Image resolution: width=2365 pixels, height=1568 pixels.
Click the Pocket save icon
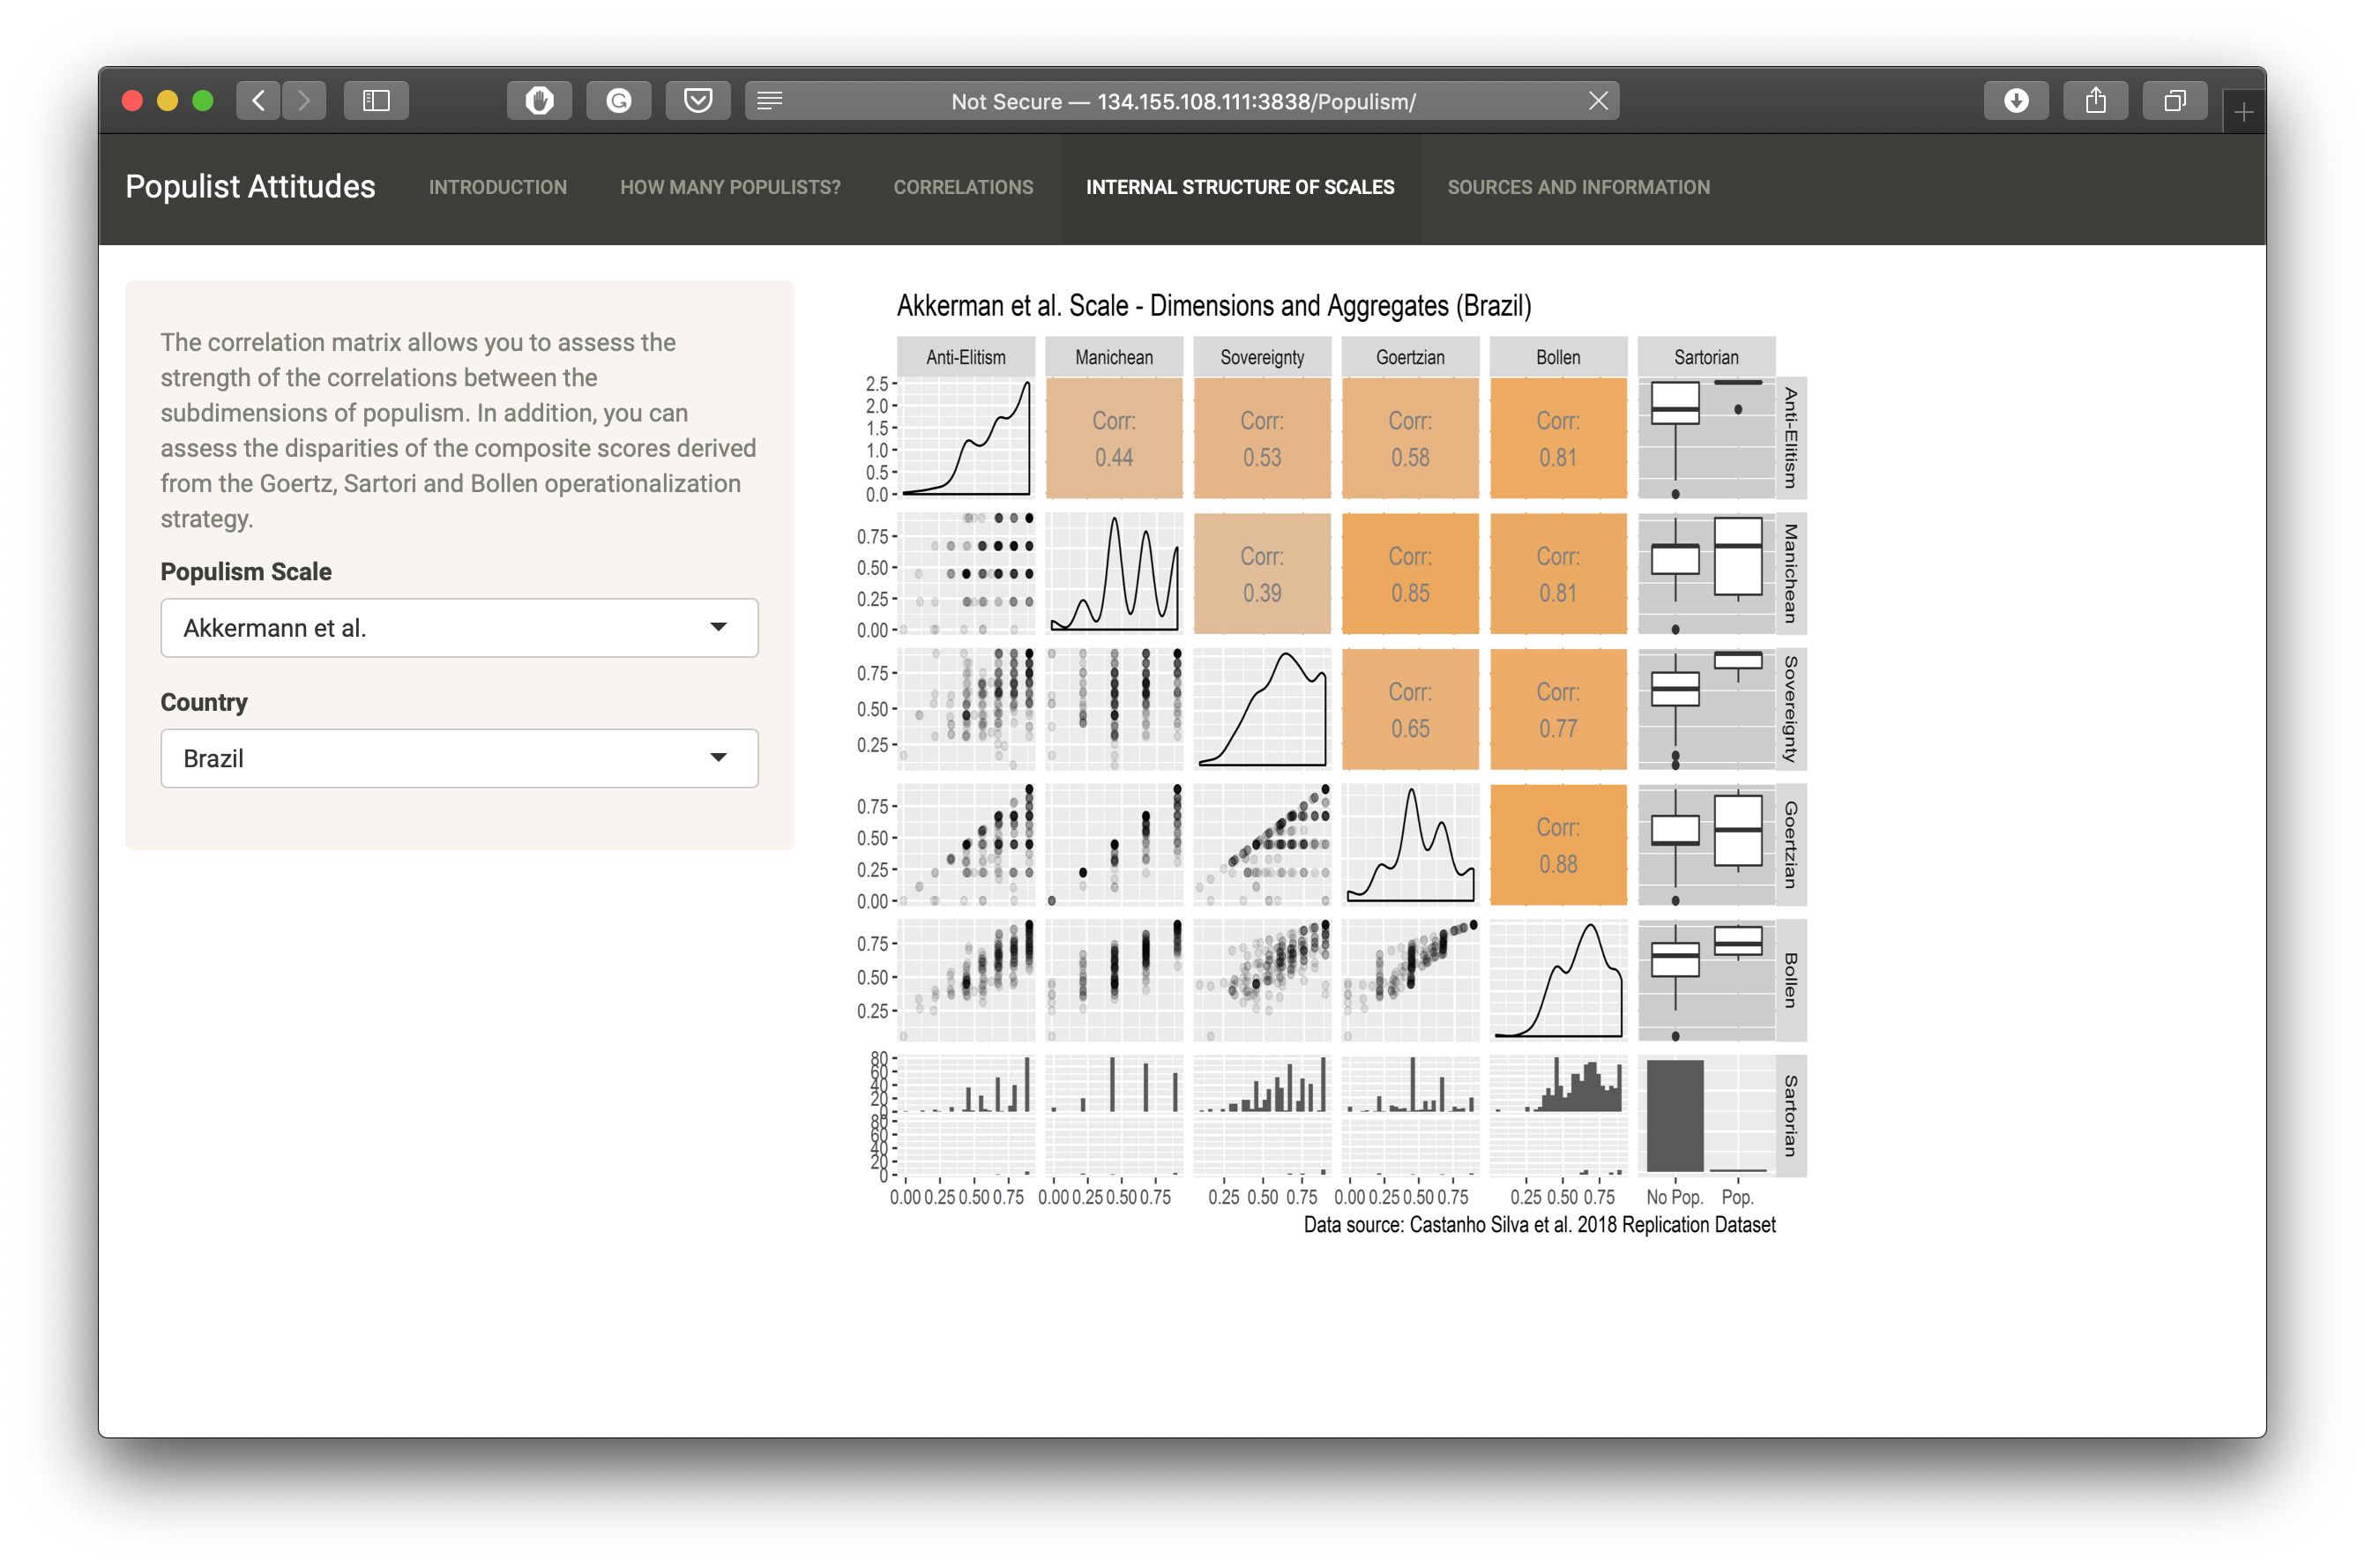(698, 101)
